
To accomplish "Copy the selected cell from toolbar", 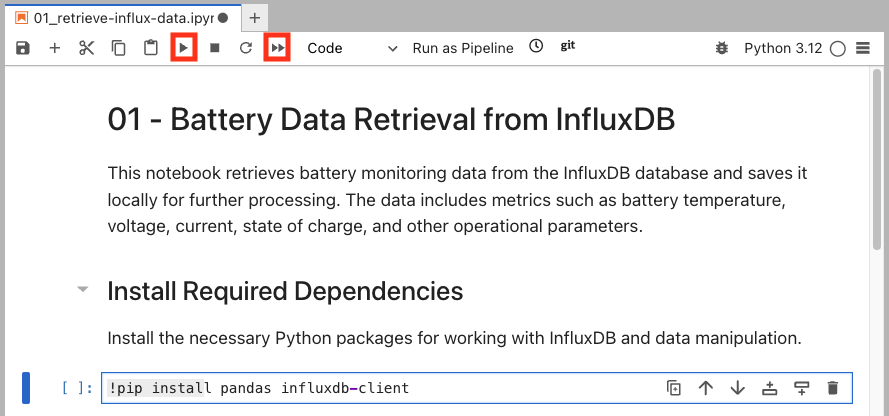I will pos(118,48).
